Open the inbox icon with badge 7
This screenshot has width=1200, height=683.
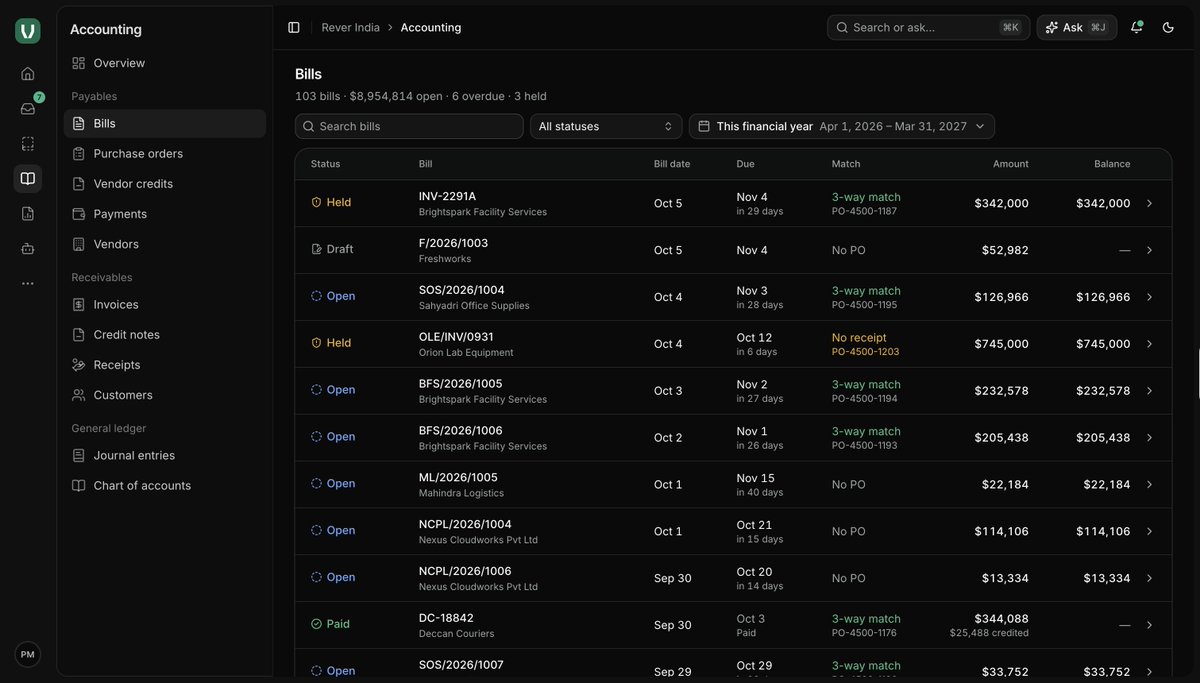(28, 108)
